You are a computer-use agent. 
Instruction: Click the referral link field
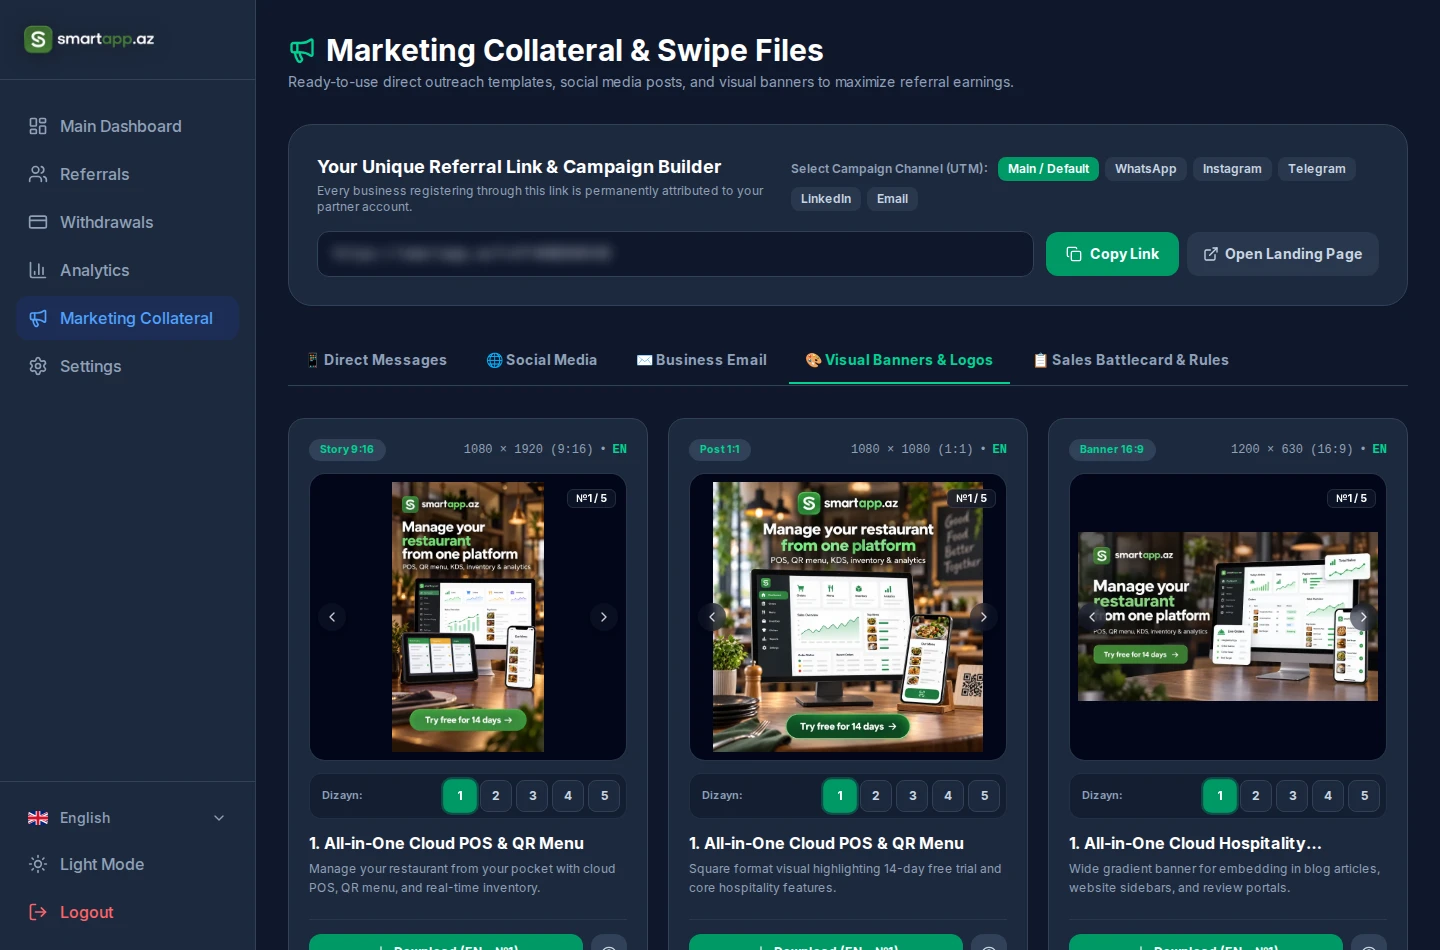coord(675,254)
